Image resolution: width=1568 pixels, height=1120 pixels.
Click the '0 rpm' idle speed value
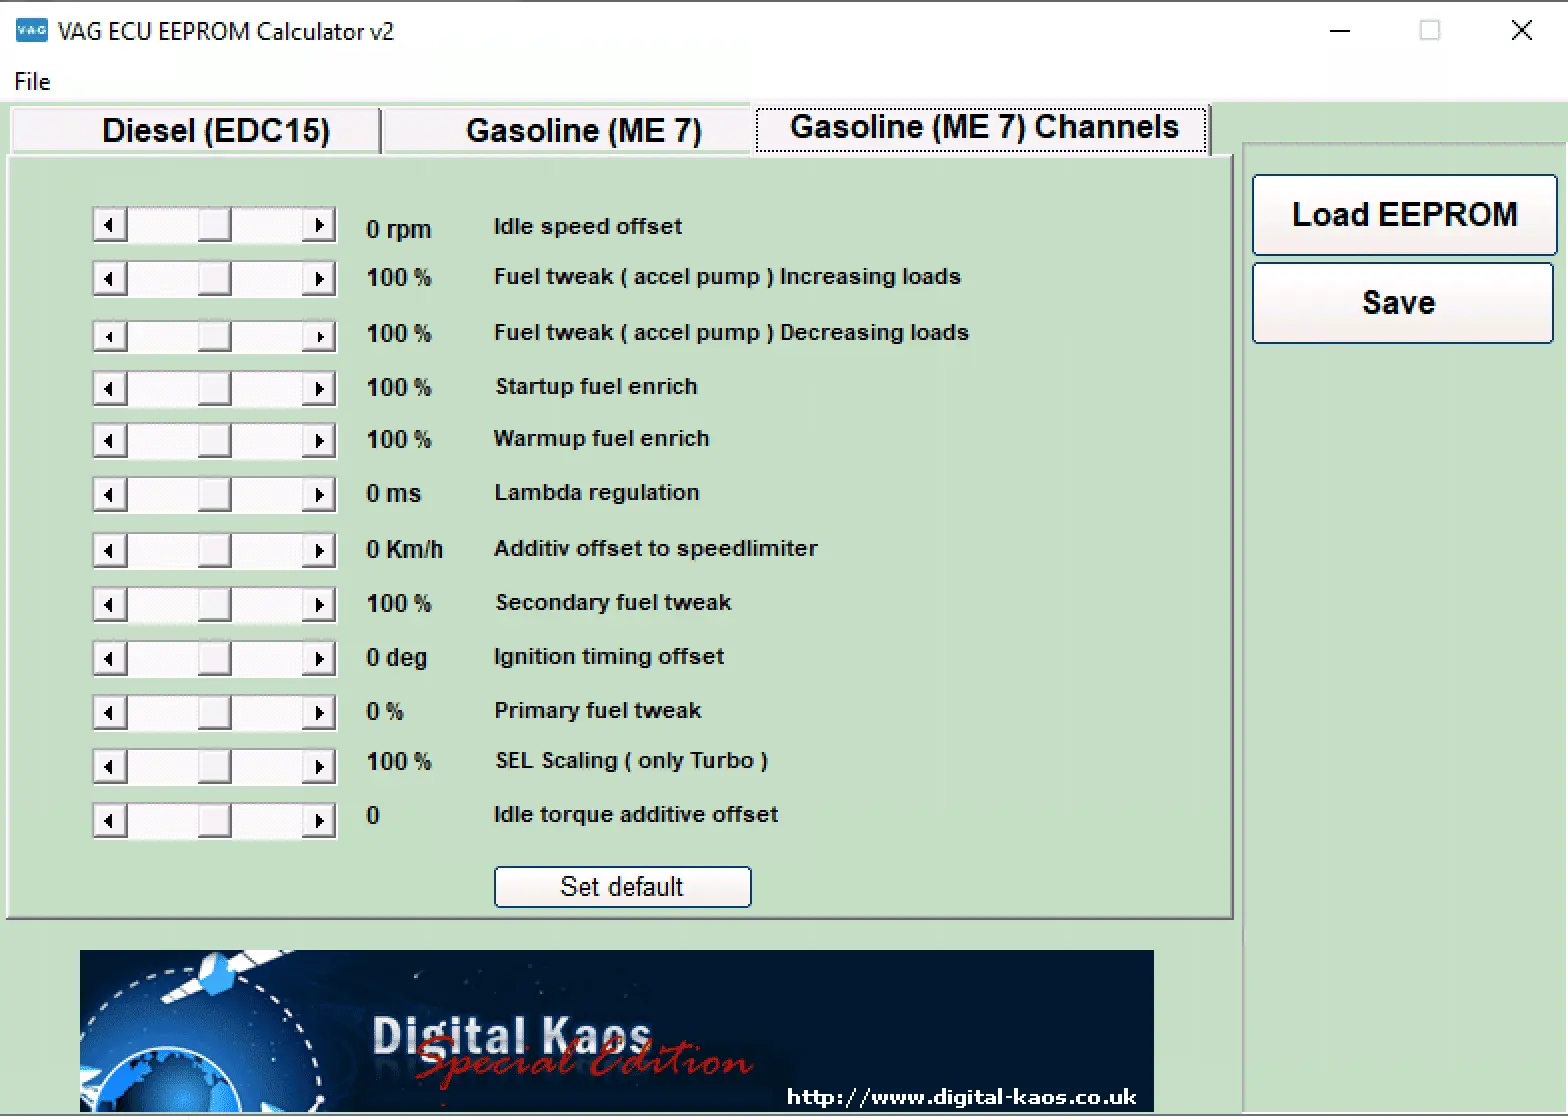click(398, 229)
